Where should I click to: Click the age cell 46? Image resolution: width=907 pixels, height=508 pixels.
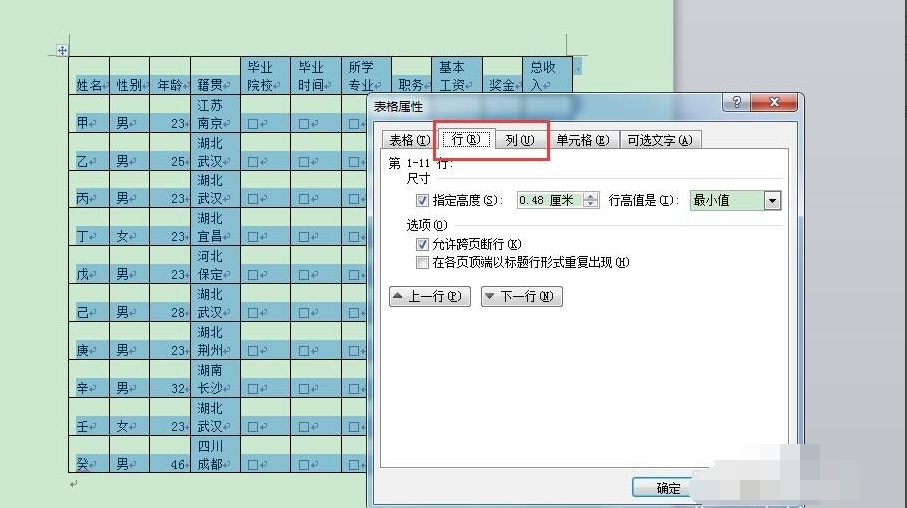point(170,454)
